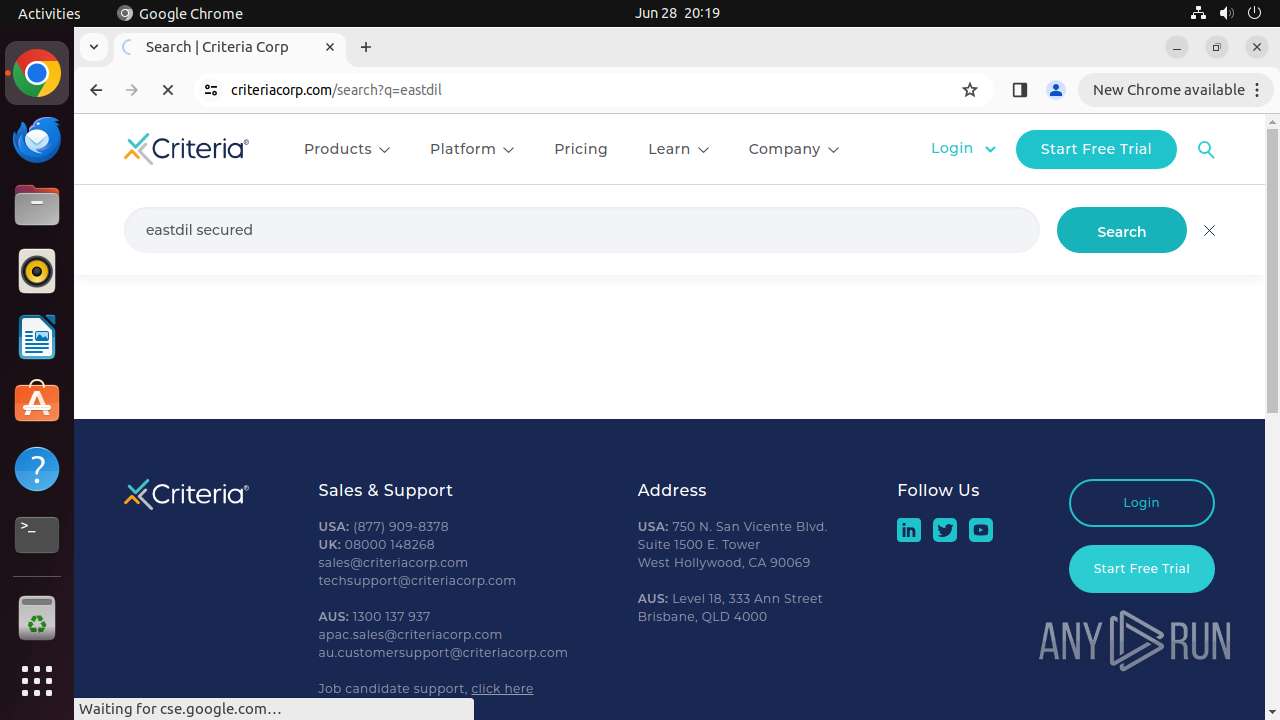Follow the job candidate 'click here' link

click(x=502, y=688)
